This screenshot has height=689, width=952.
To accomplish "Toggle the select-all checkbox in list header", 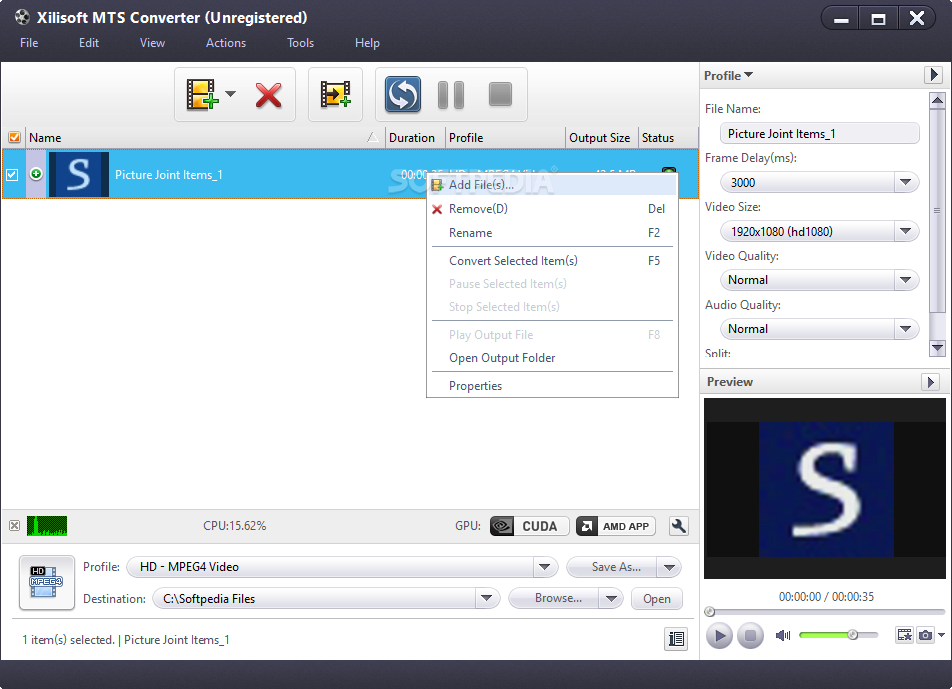I will coord(14,138).
